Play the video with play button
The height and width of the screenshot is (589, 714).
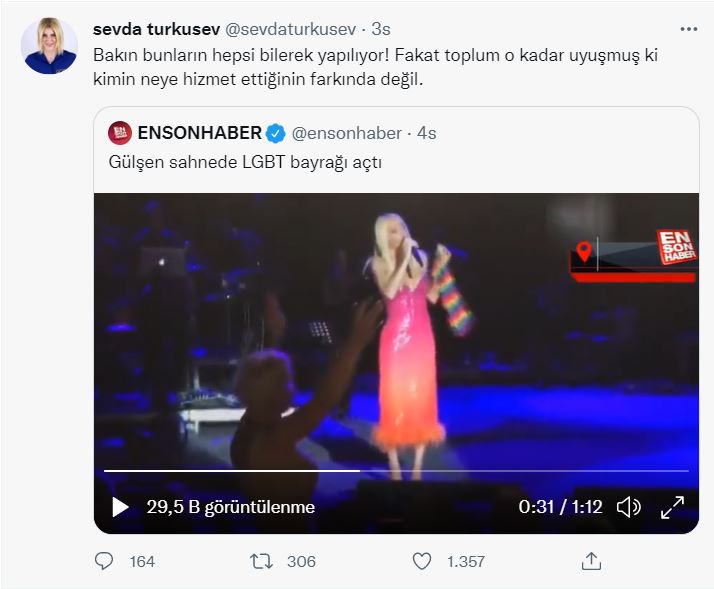[120, 507]
